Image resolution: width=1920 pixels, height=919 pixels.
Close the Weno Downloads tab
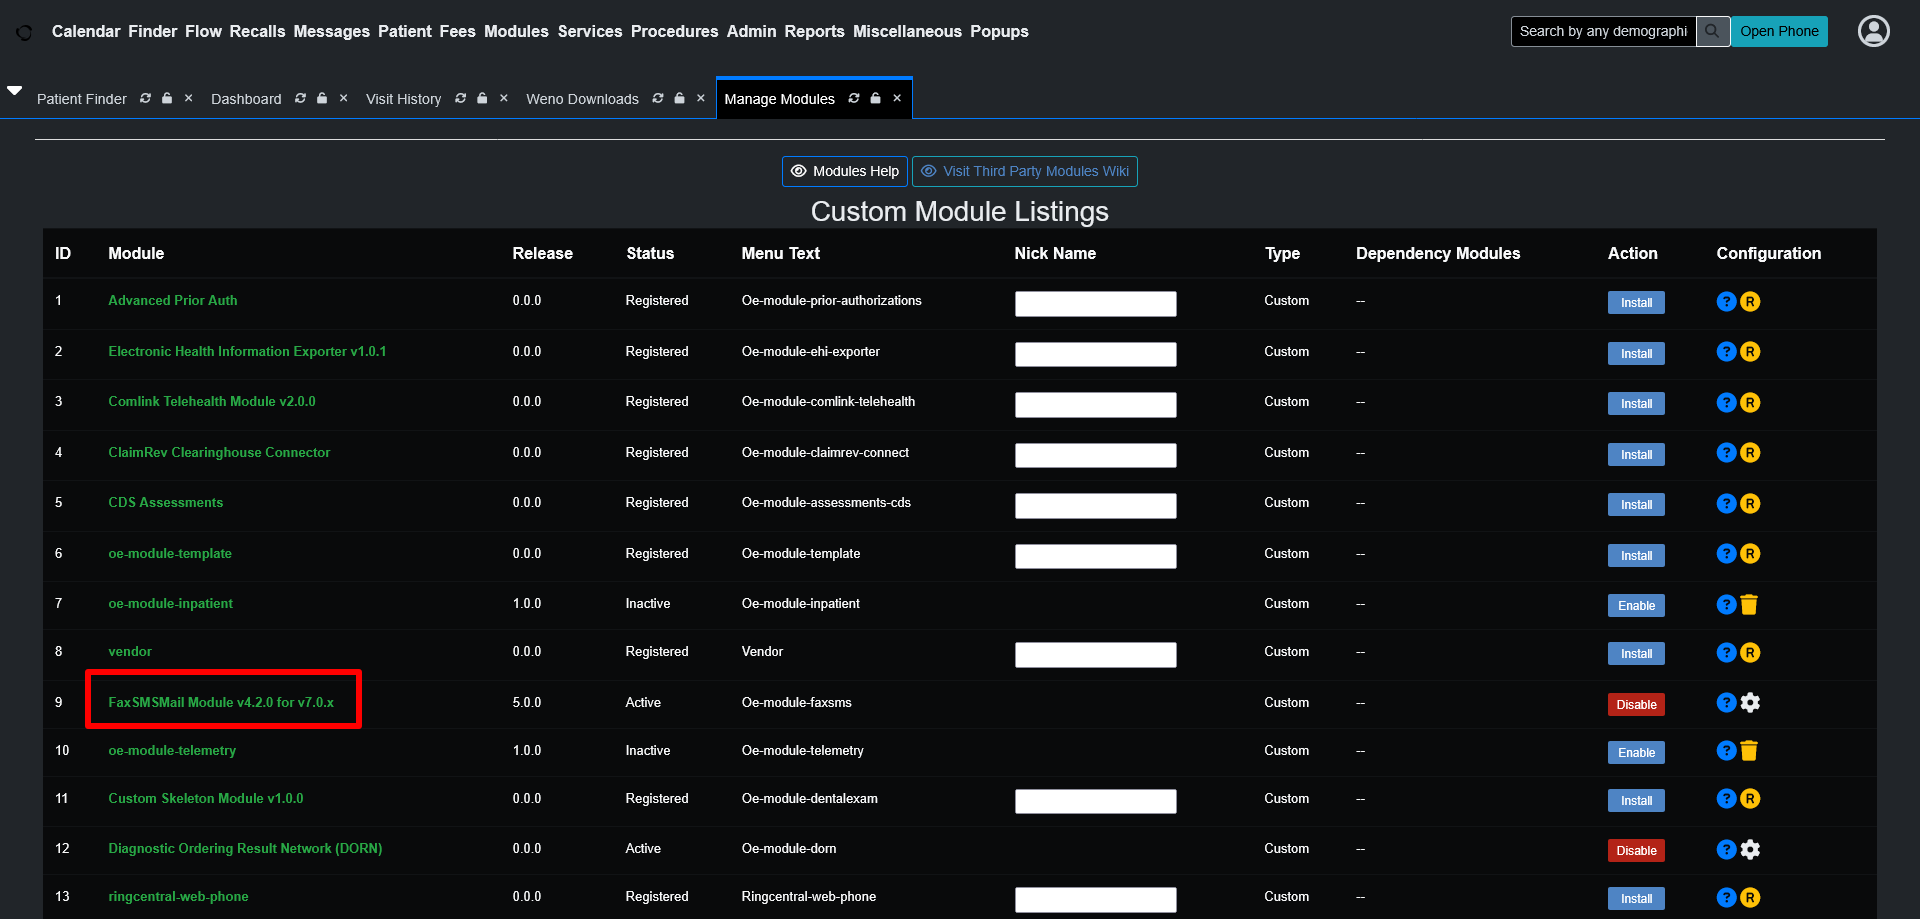701,98
